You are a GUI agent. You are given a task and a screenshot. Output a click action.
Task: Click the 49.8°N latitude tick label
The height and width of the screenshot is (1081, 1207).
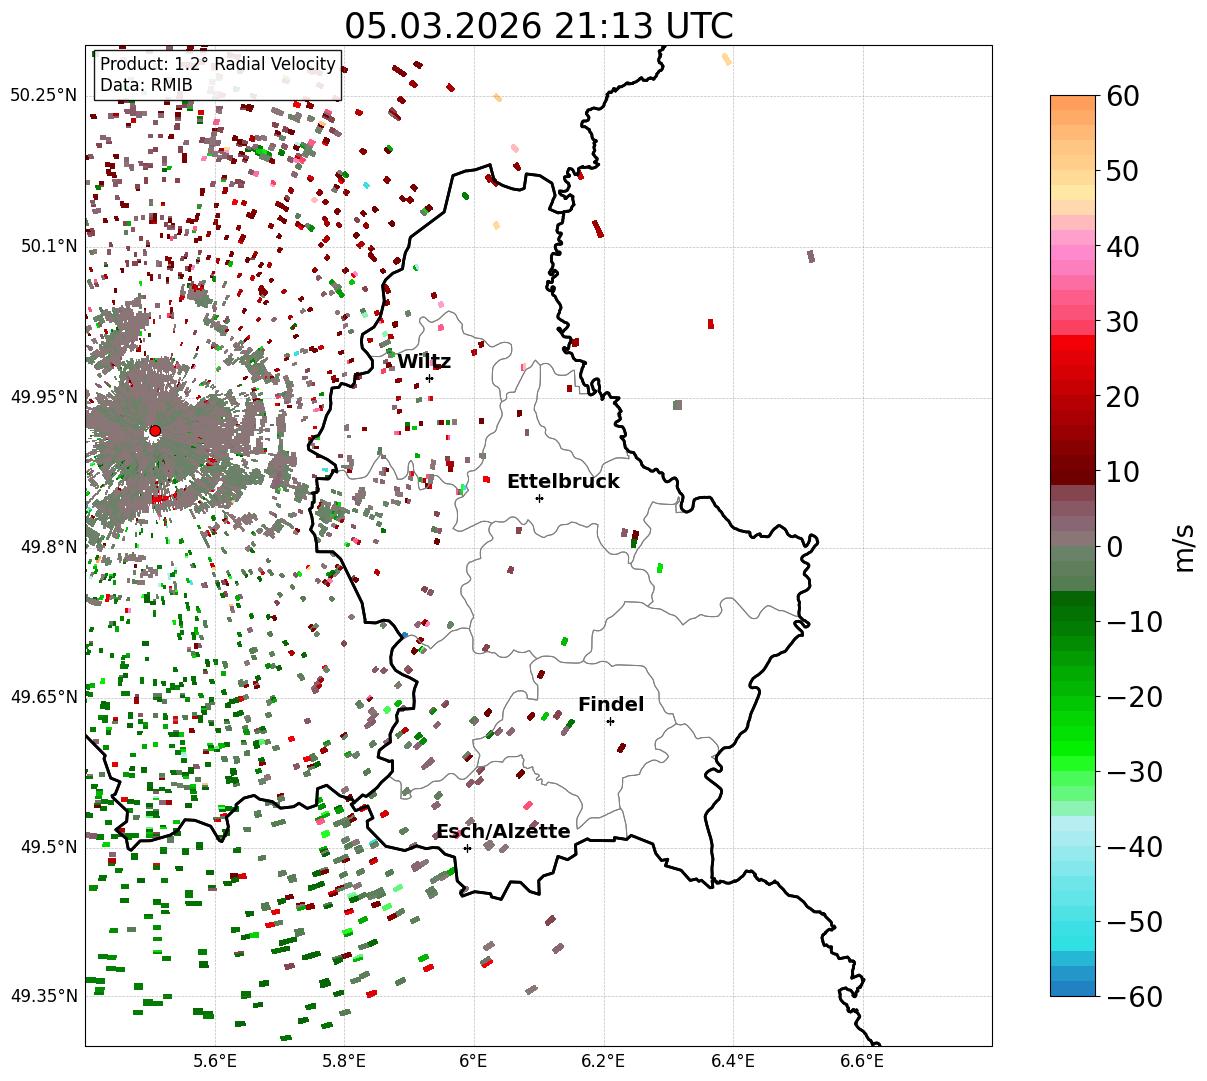click(x=48, y=547)
